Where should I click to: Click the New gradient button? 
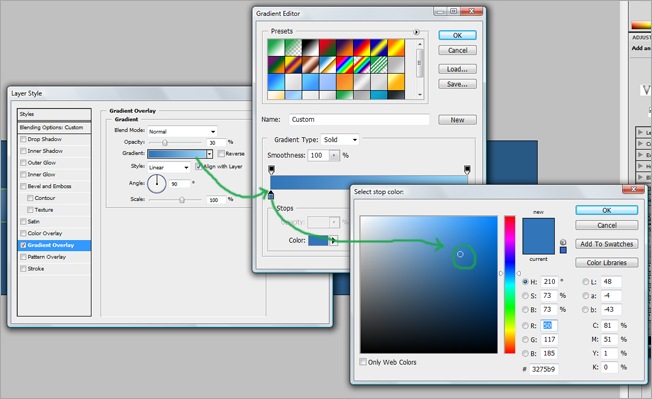(457, 120)
